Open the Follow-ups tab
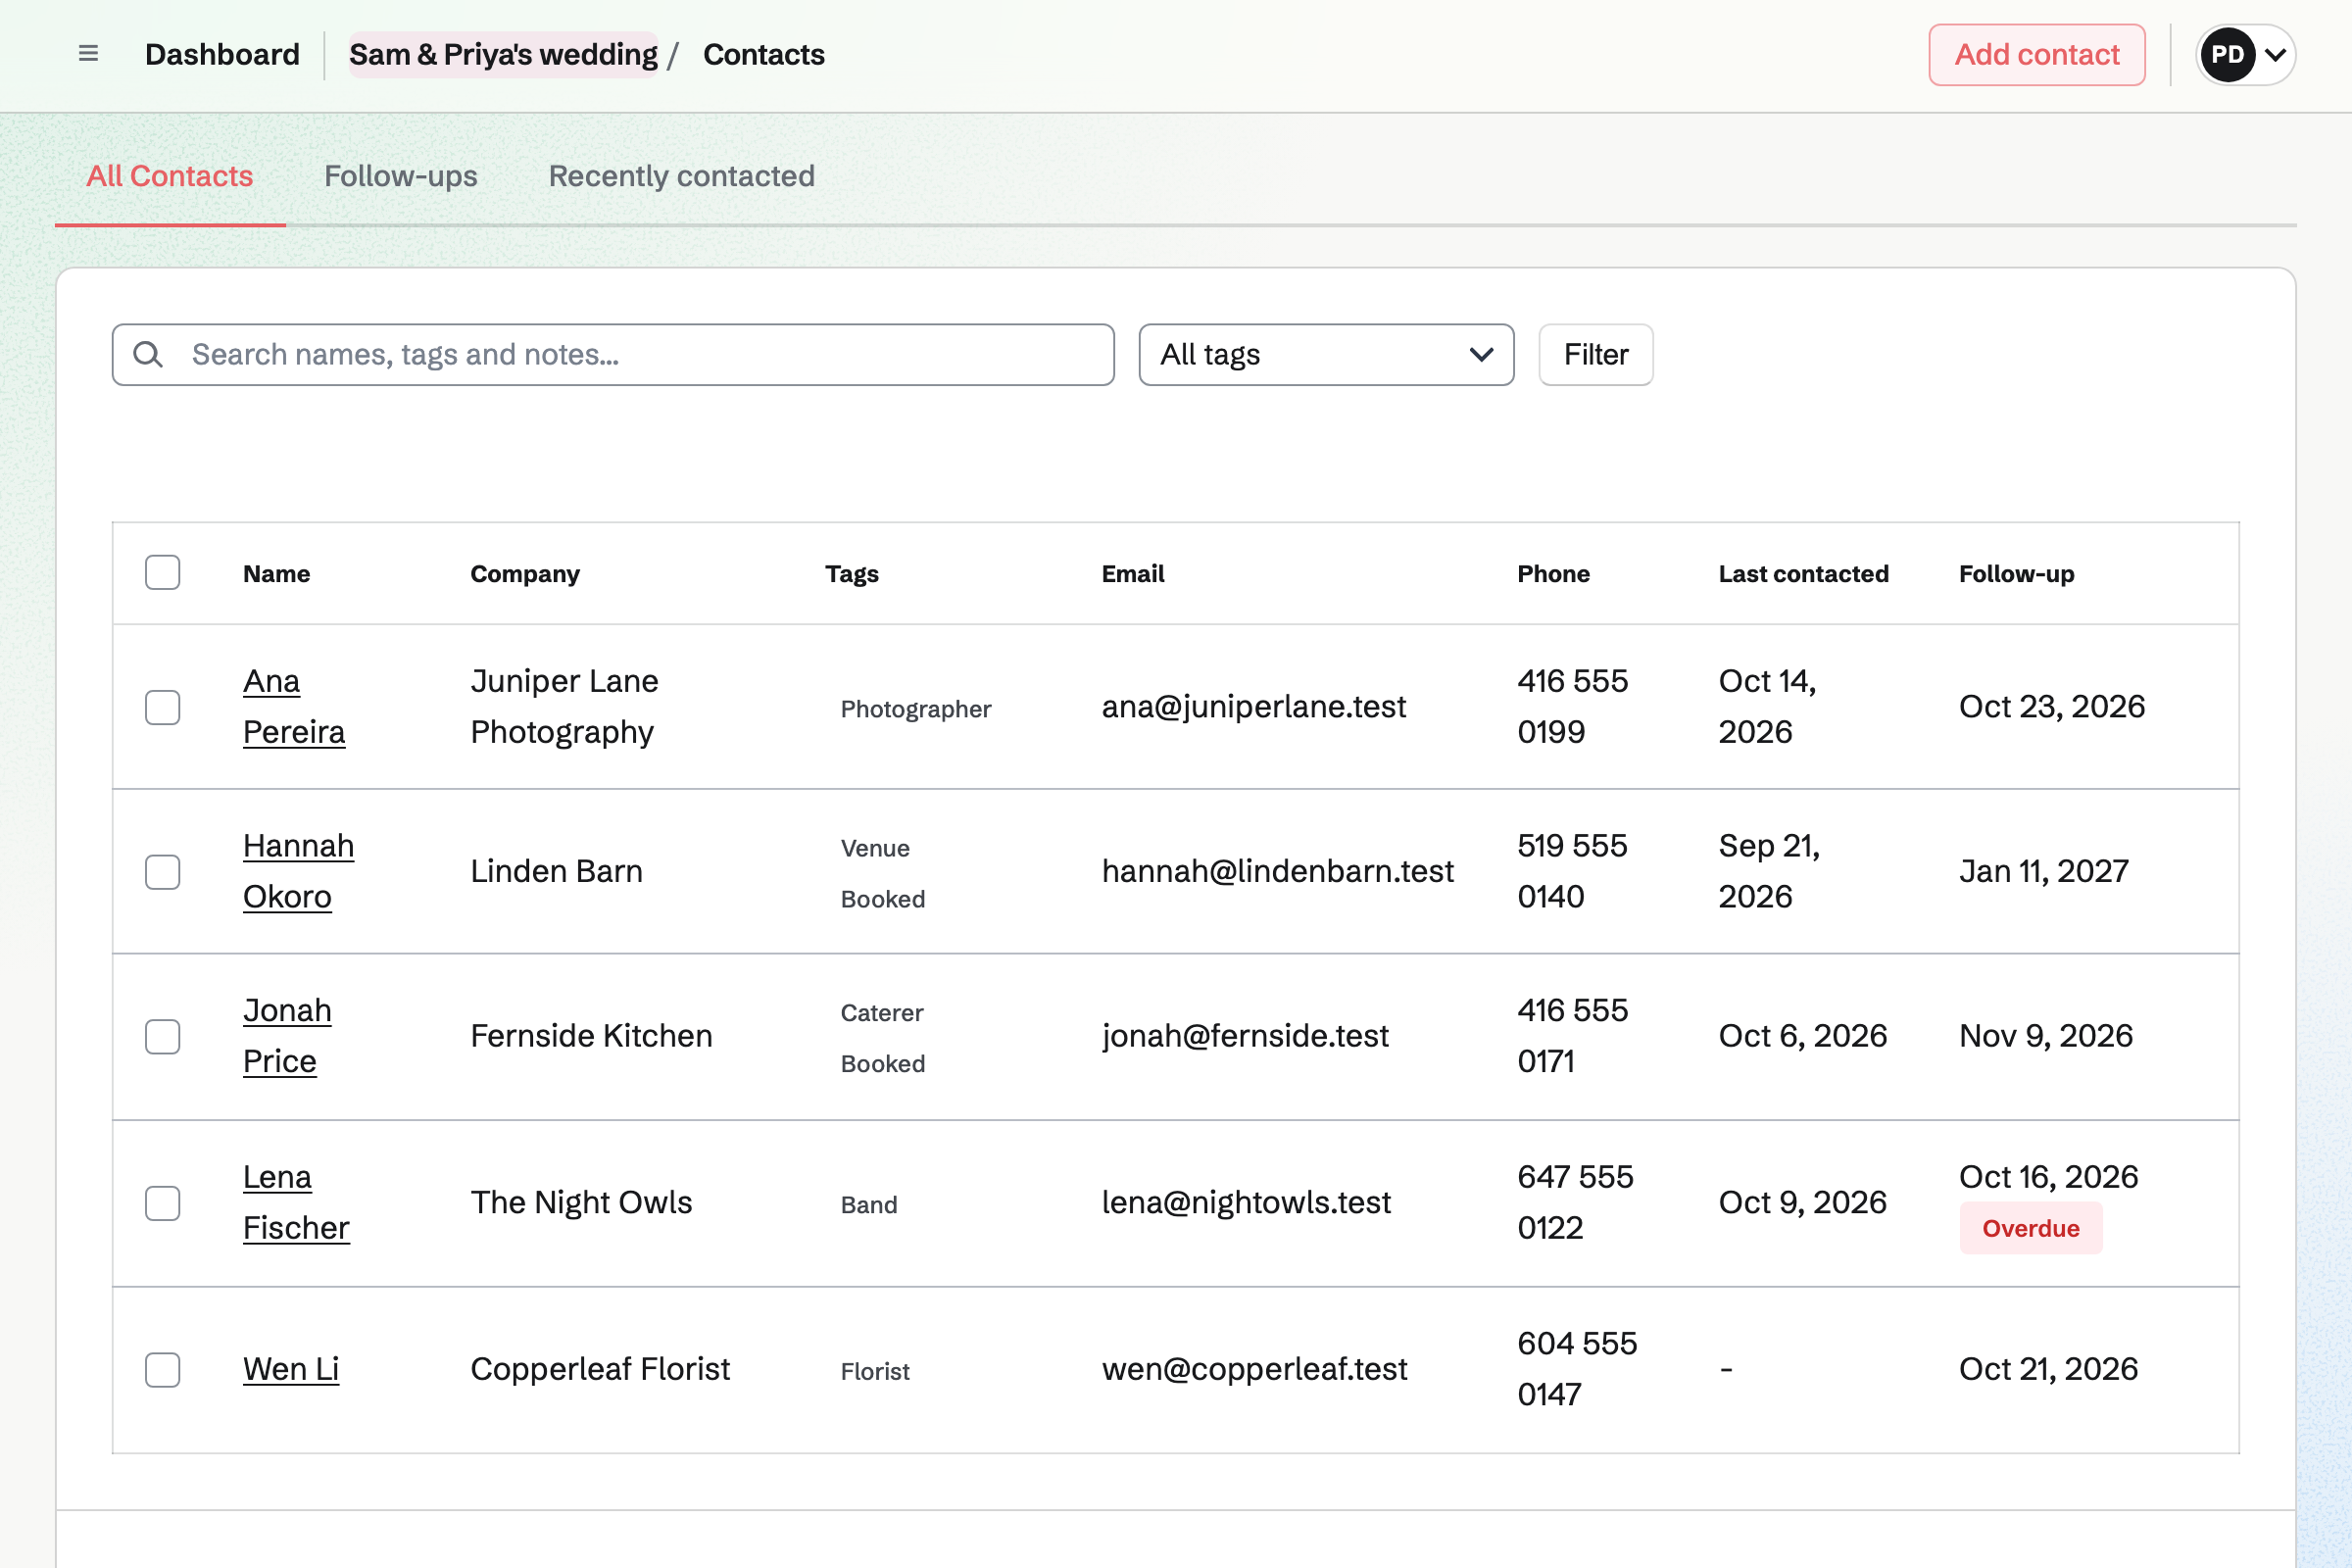The image size is (2352, 1568). tap(401, 176)
